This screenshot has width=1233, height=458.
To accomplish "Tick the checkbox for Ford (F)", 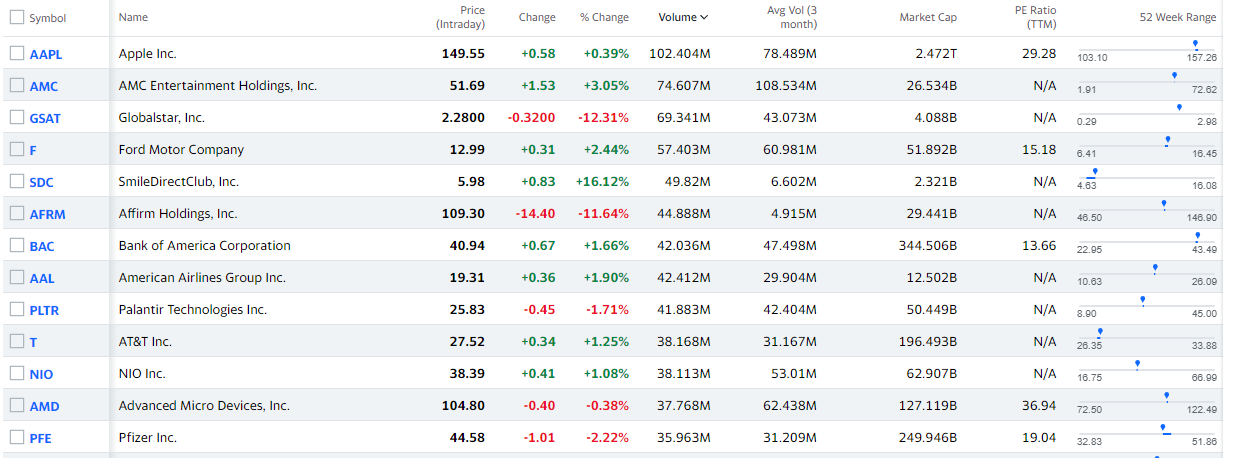I will (17, 149).
